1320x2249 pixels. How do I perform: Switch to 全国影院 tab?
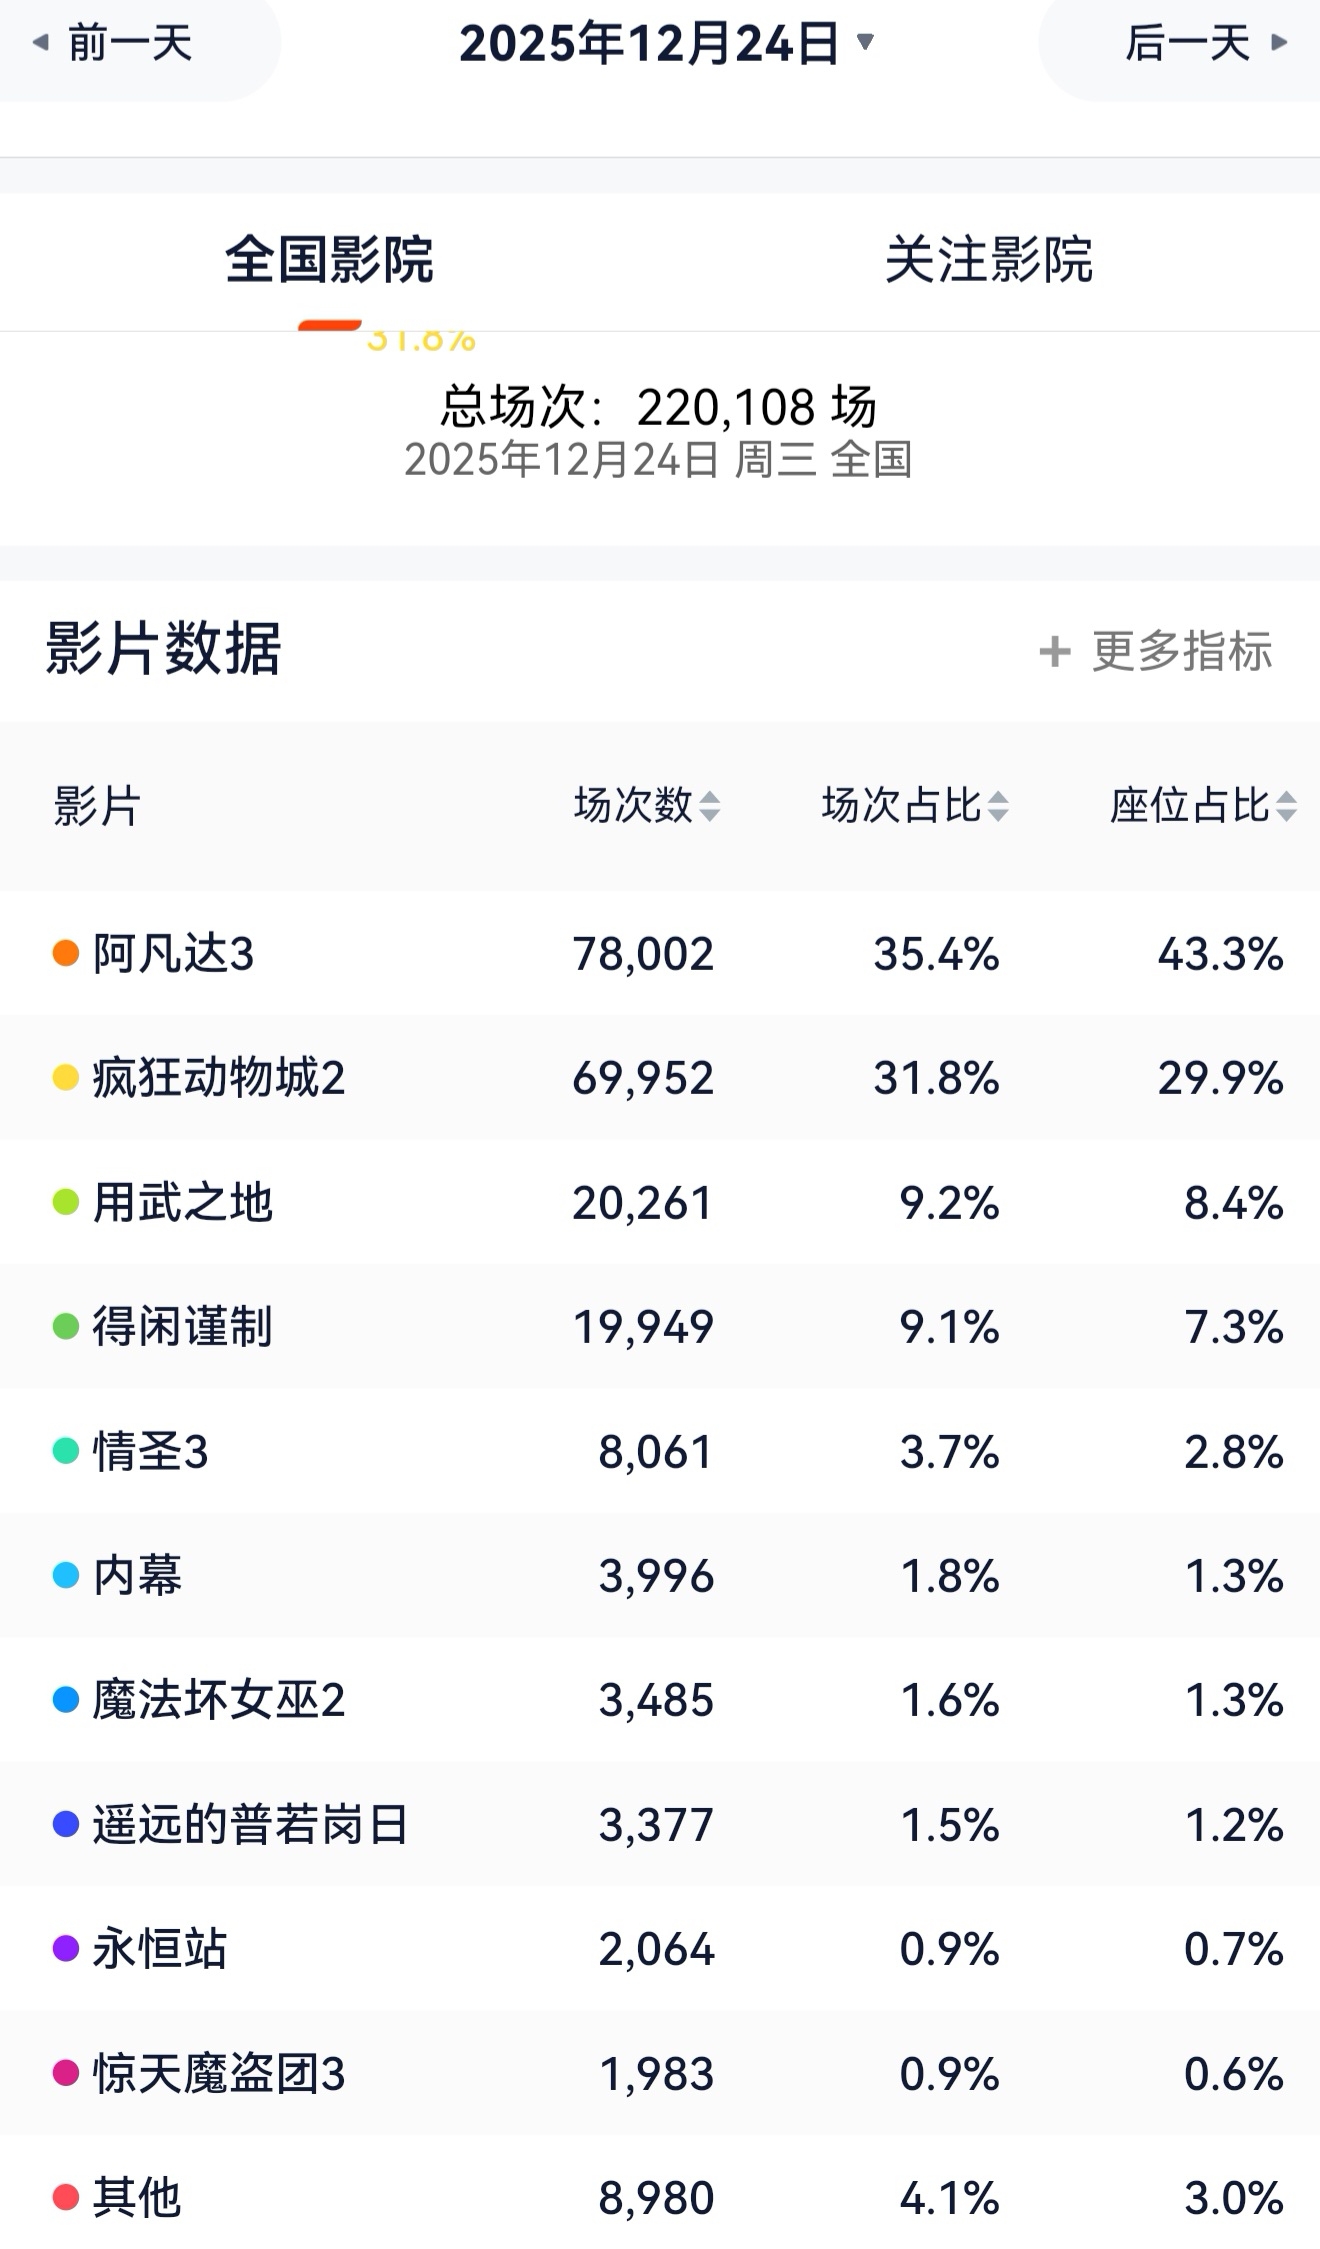(x=329, y=261)
